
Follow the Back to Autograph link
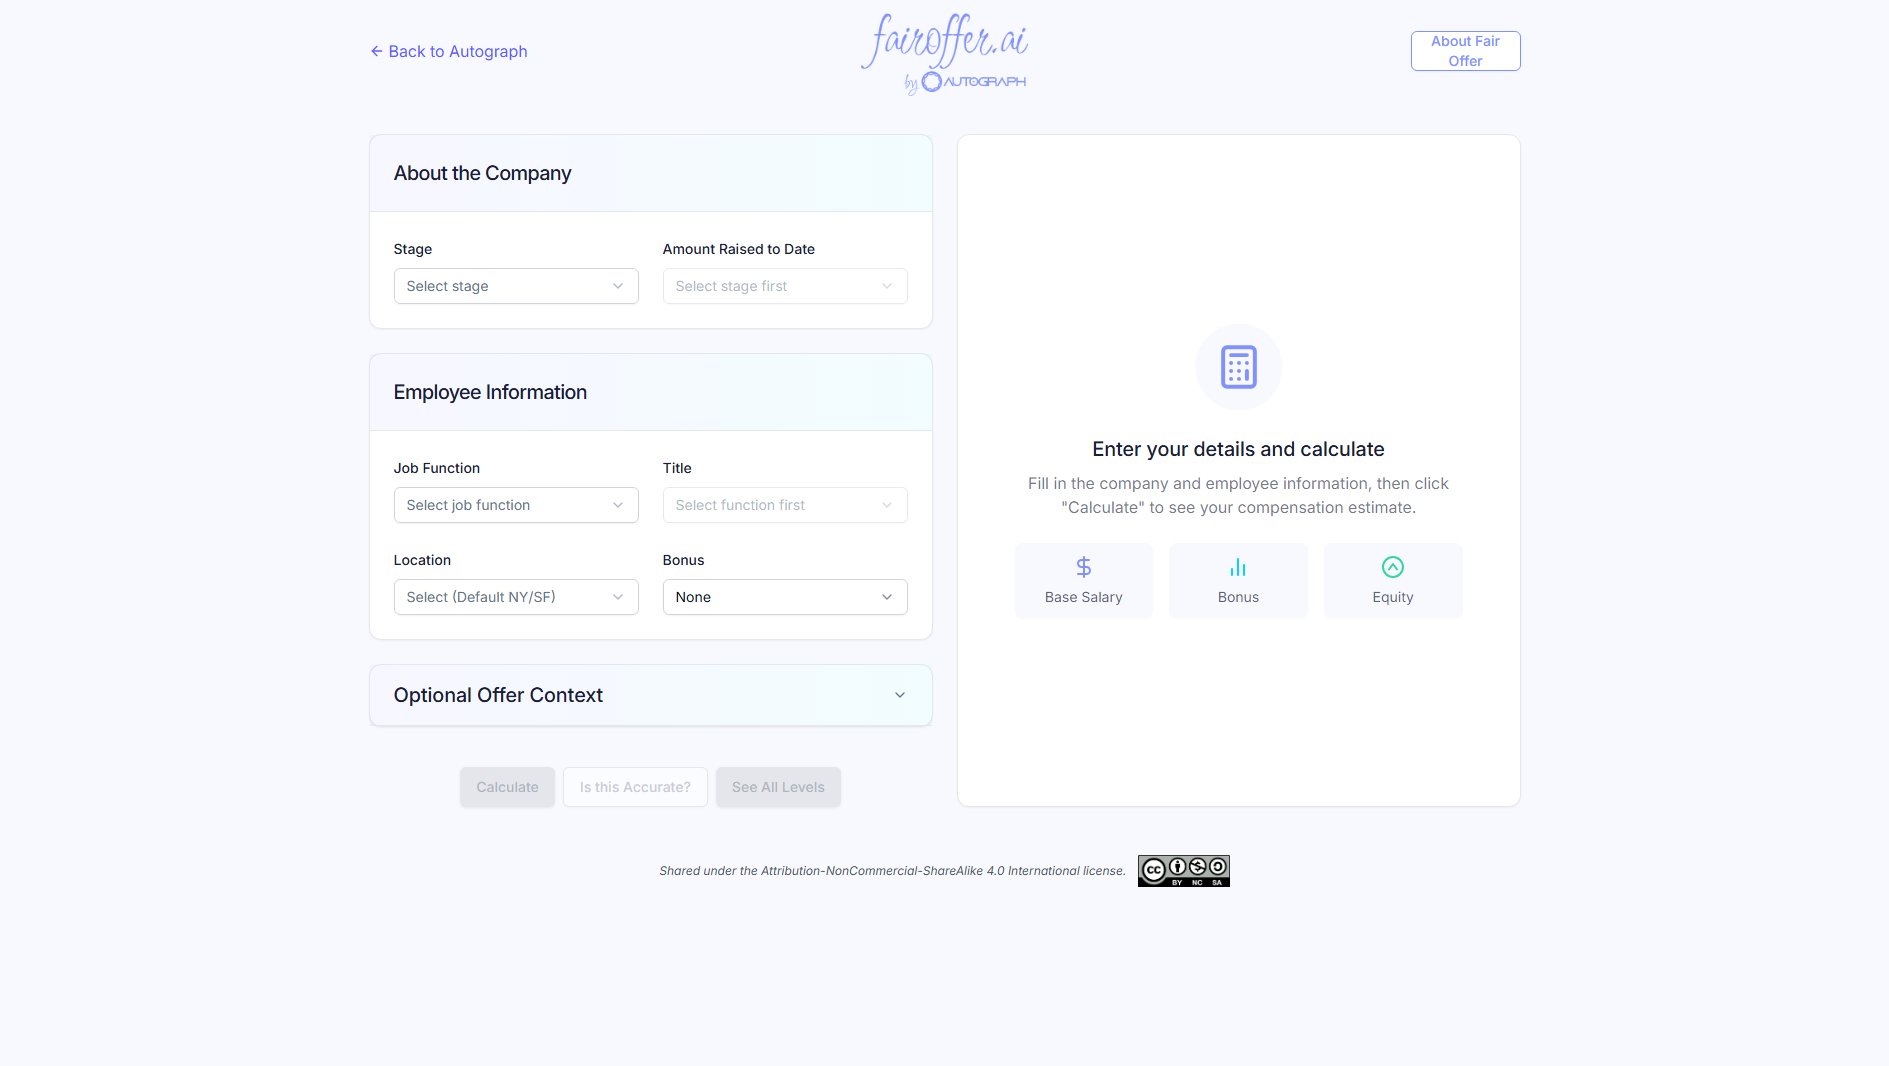point(457,51)
